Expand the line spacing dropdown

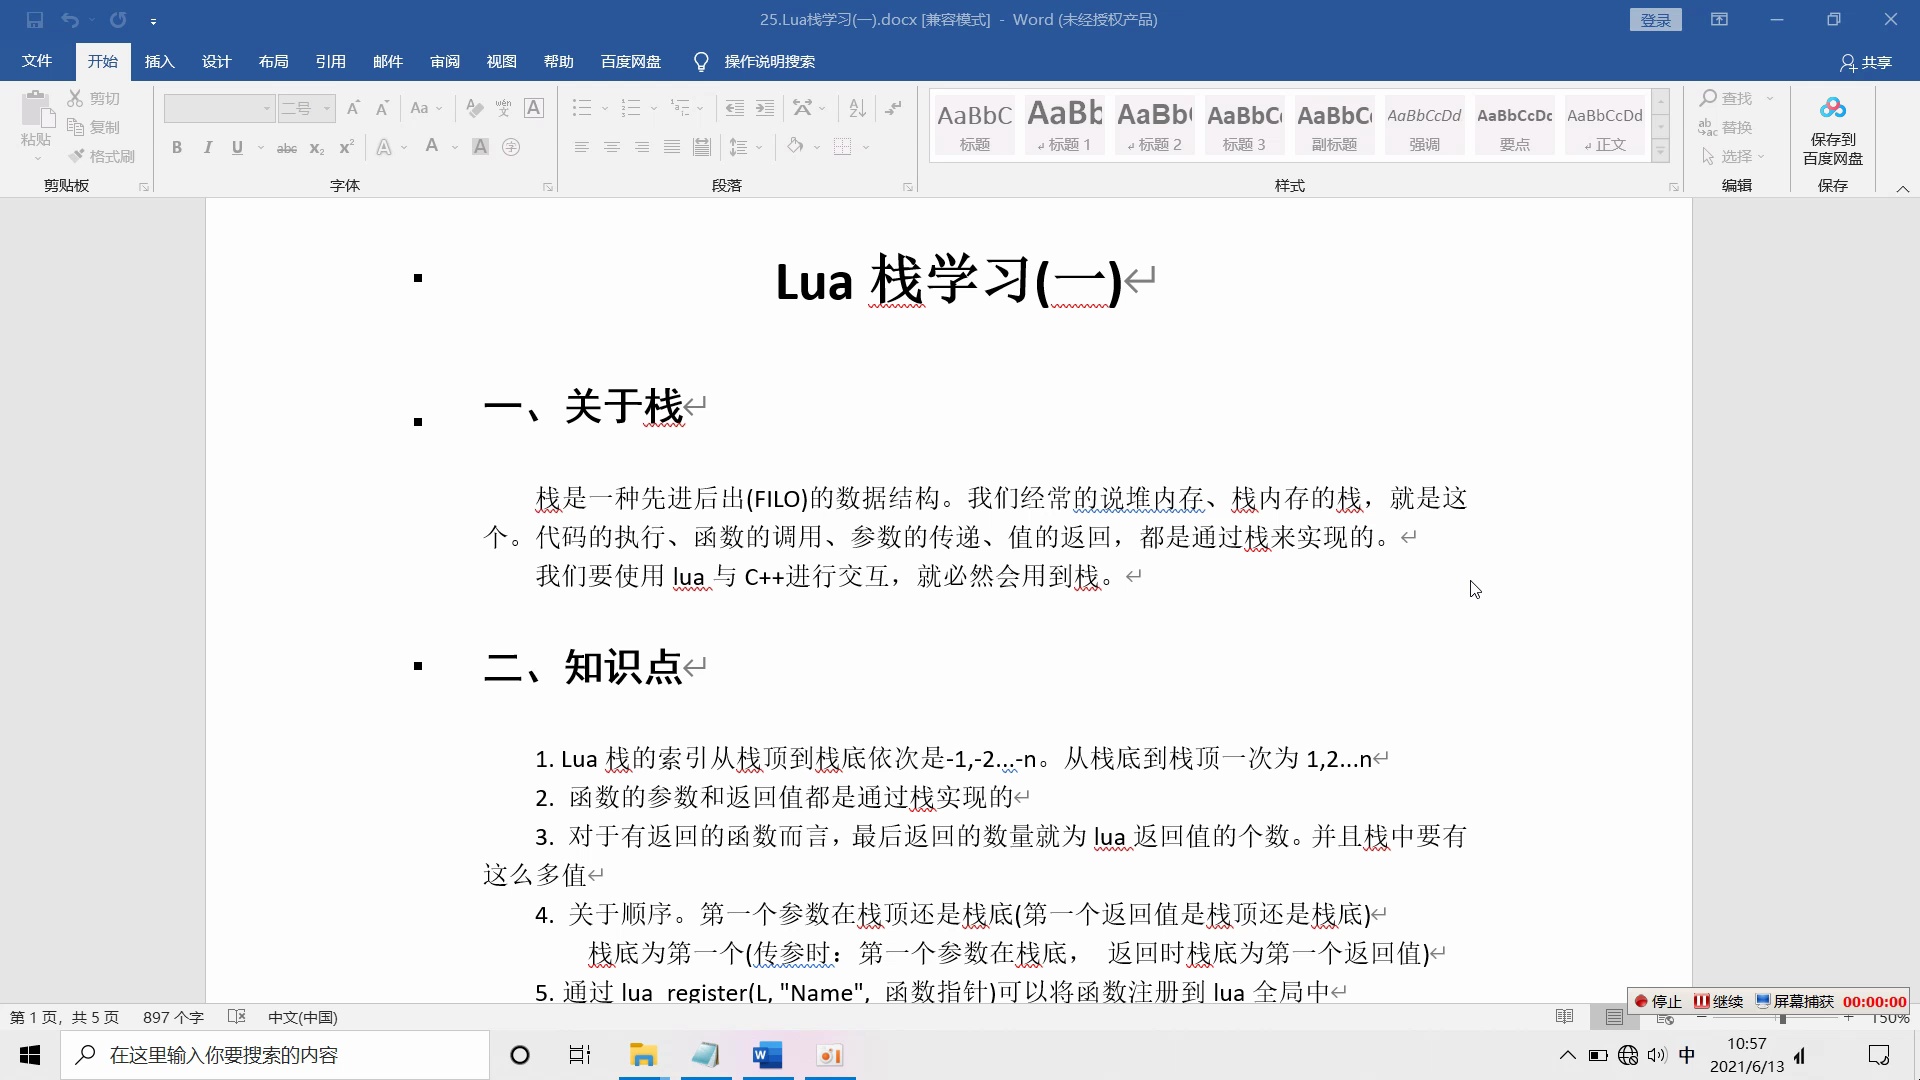[757, 147]
